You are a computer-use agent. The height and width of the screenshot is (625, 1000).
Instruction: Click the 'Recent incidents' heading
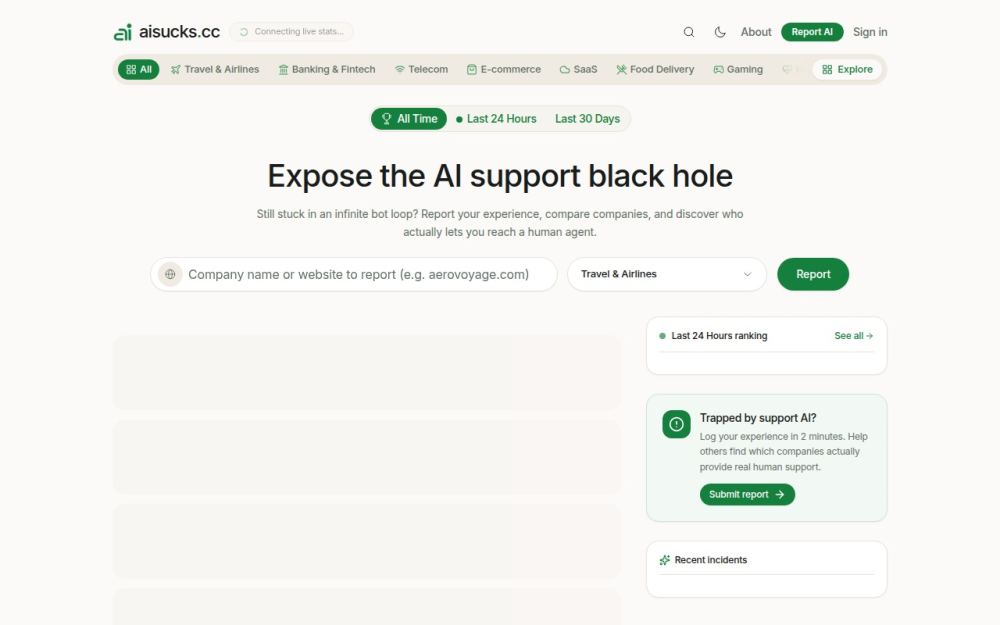[x=710, y=560]
